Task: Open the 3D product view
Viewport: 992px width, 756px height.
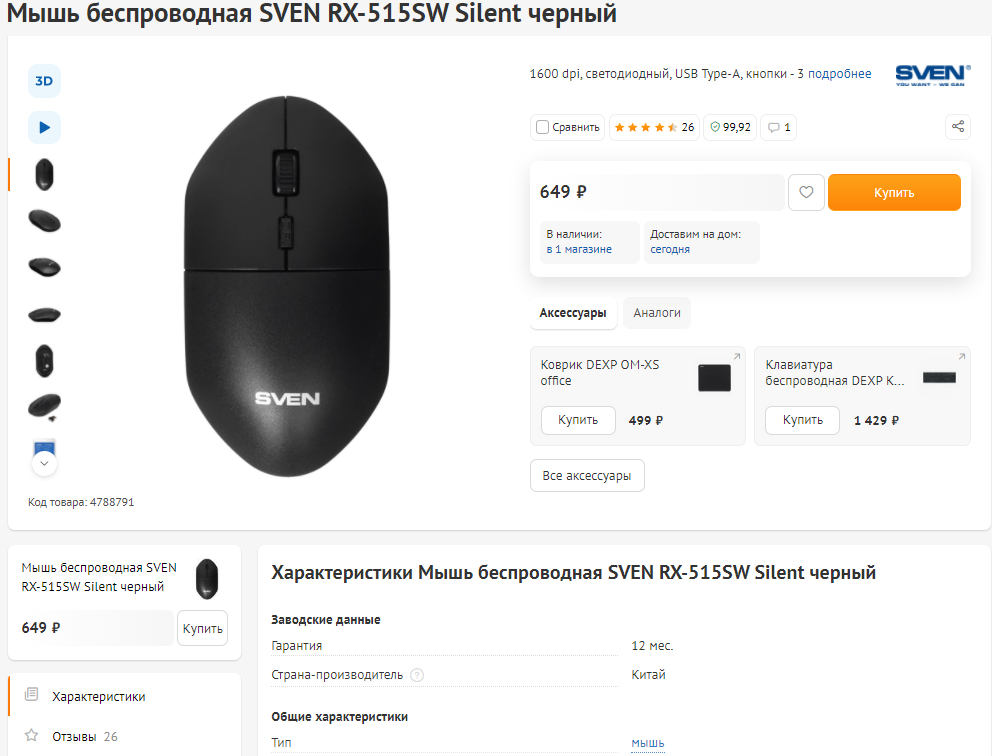Action: (44, 81)
